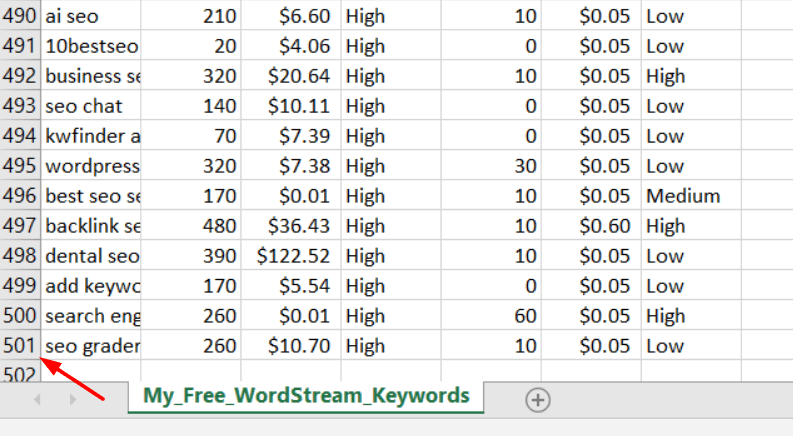Select the 'ai seo' keyword cell
Screen dimensions: 793x436
tap(91, 16)
